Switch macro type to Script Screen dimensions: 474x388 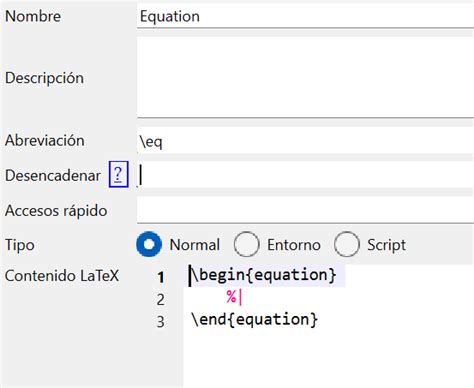347,244
